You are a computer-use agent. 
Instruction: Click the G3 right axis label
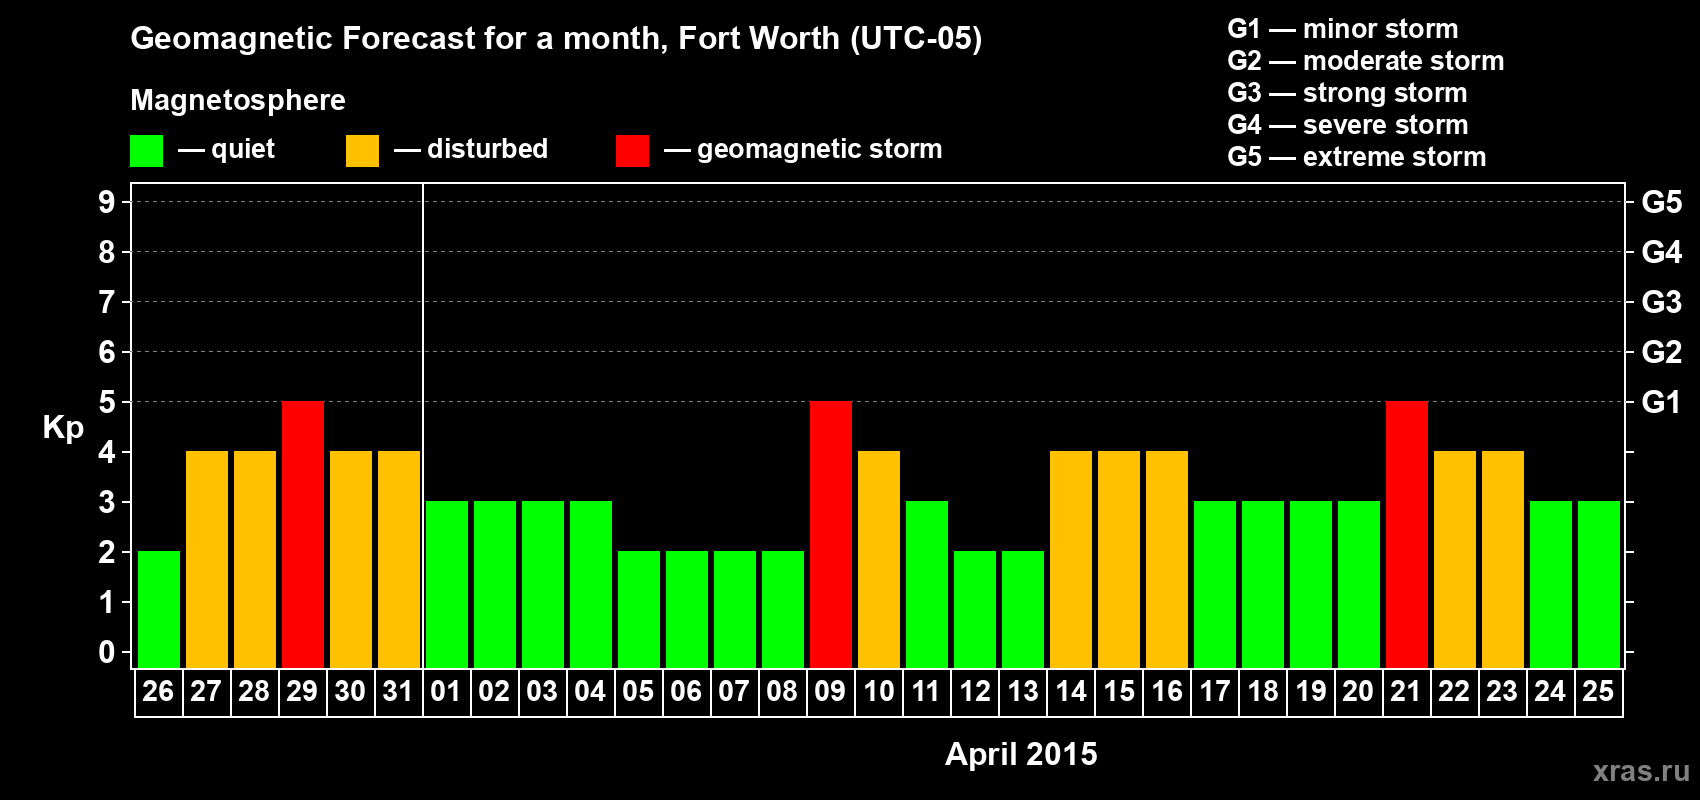[x=1662, y=302]
